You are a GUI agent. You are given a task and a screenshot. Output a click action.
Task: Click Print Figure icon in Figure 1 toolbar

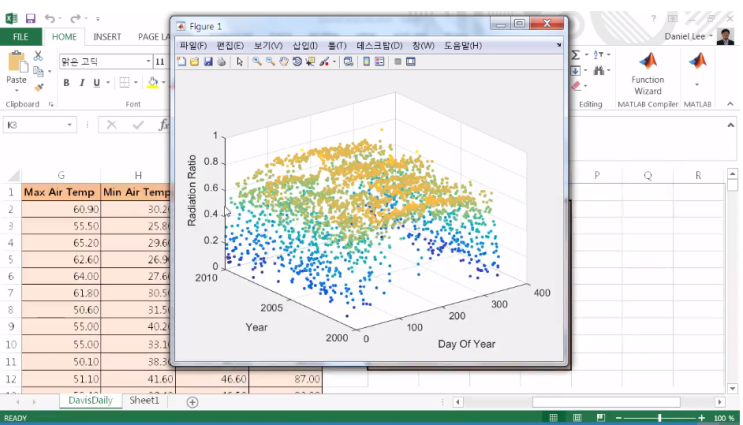tap(221, 62)
